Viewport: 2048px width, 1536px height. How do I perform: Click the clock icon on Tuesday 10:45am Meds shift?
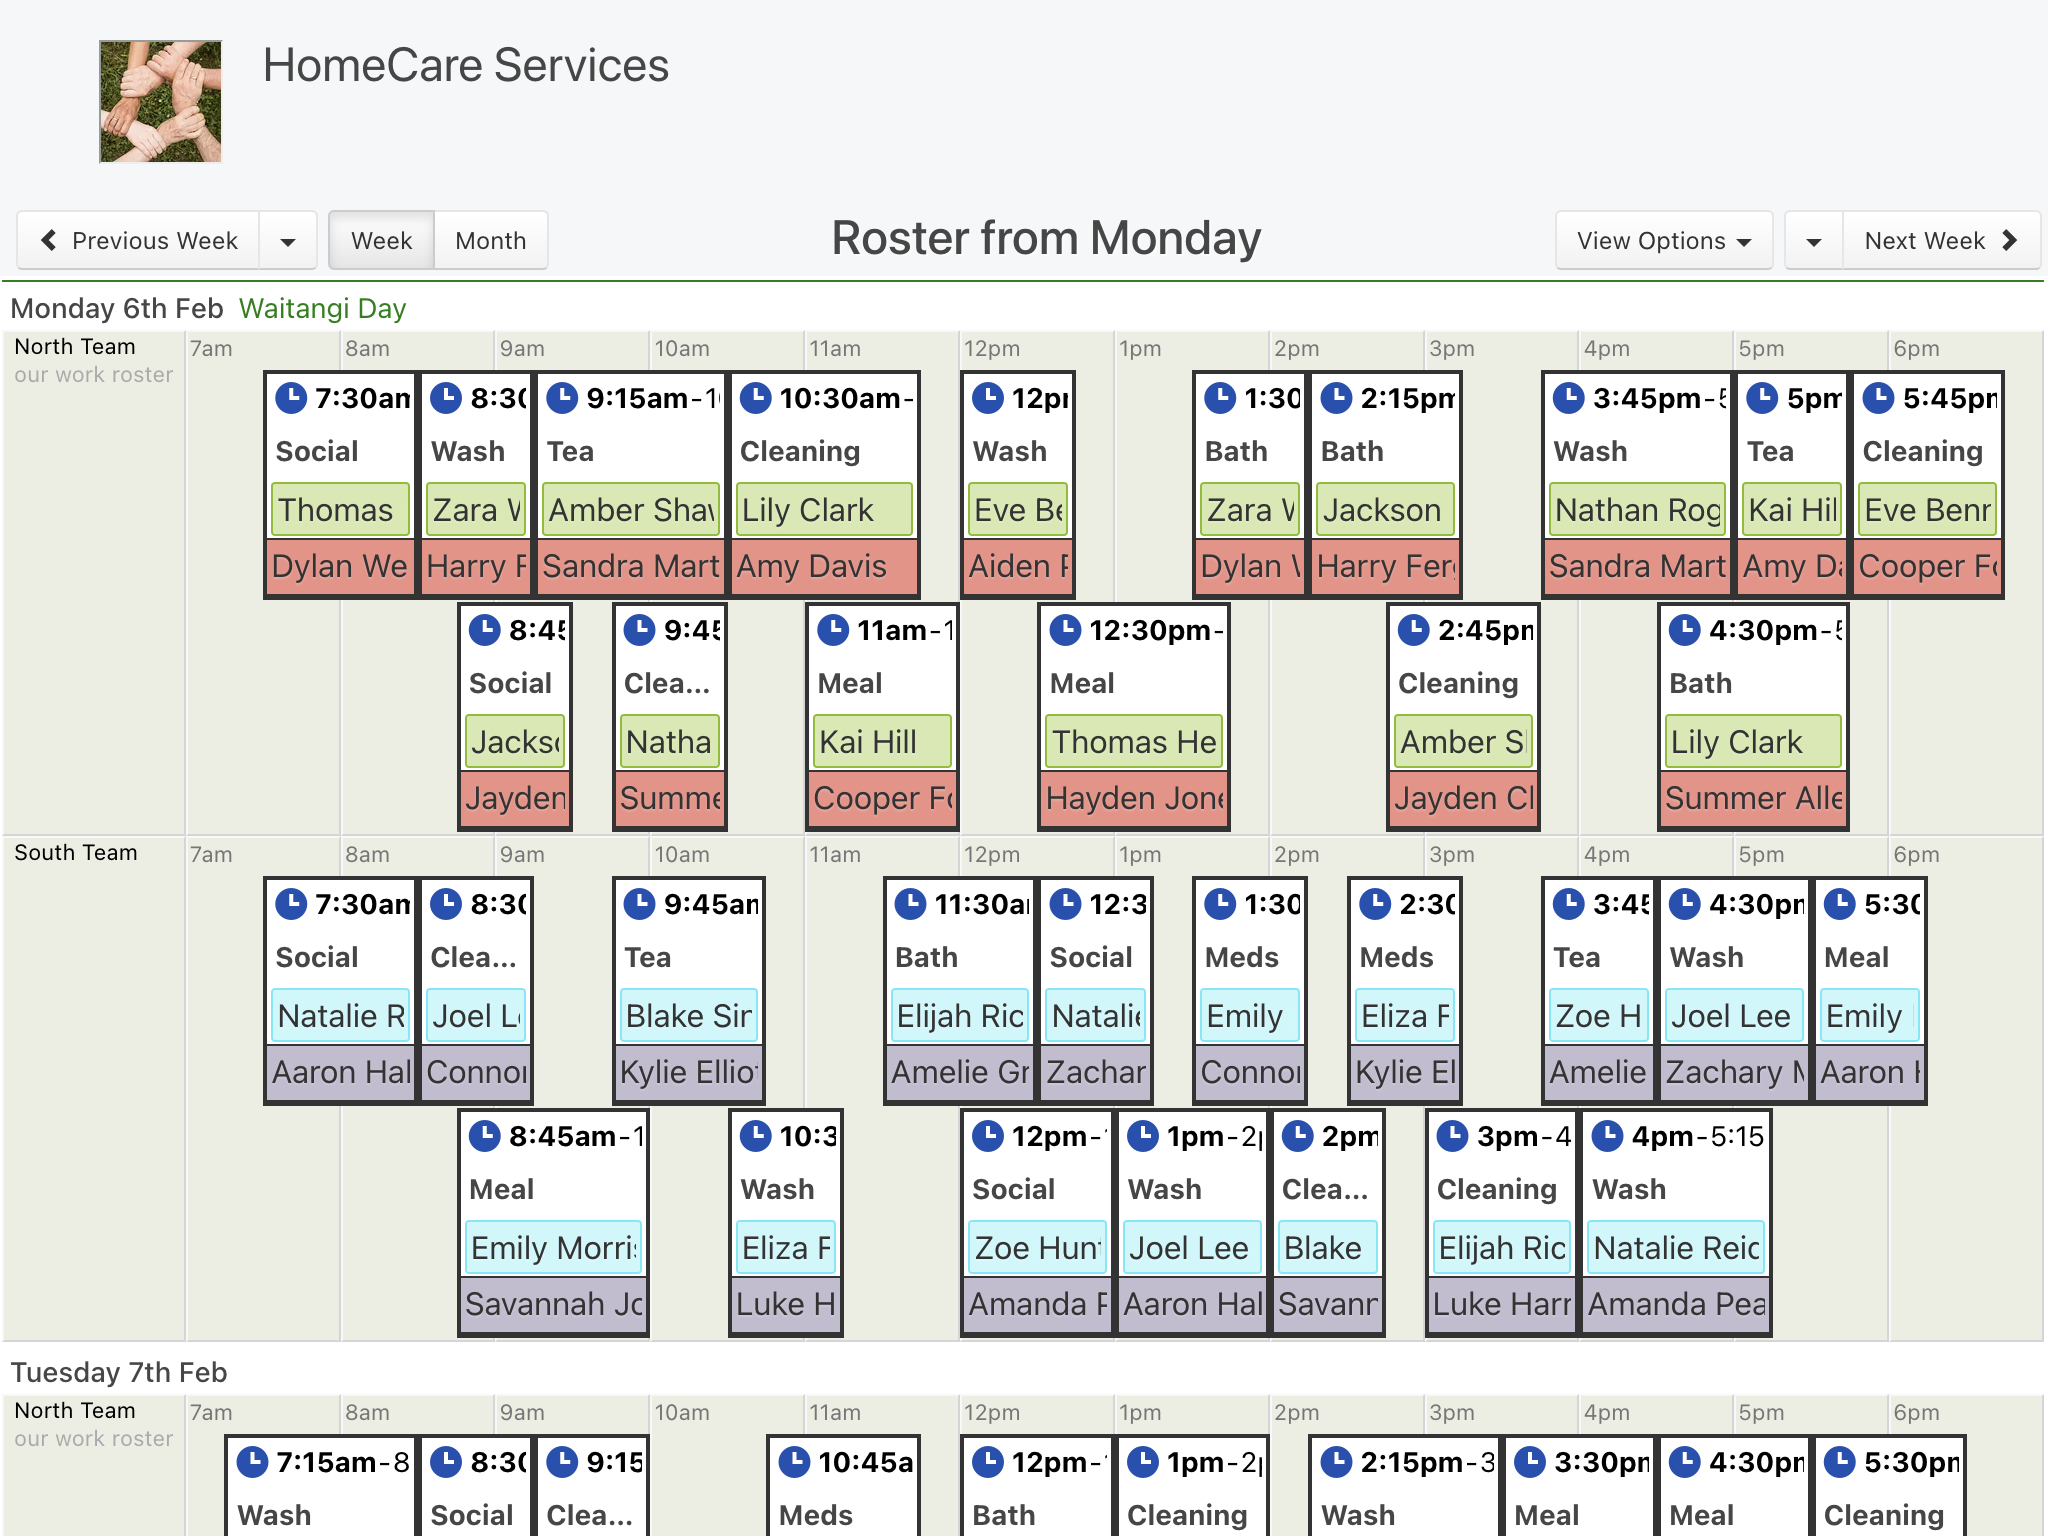point(794,1462)
